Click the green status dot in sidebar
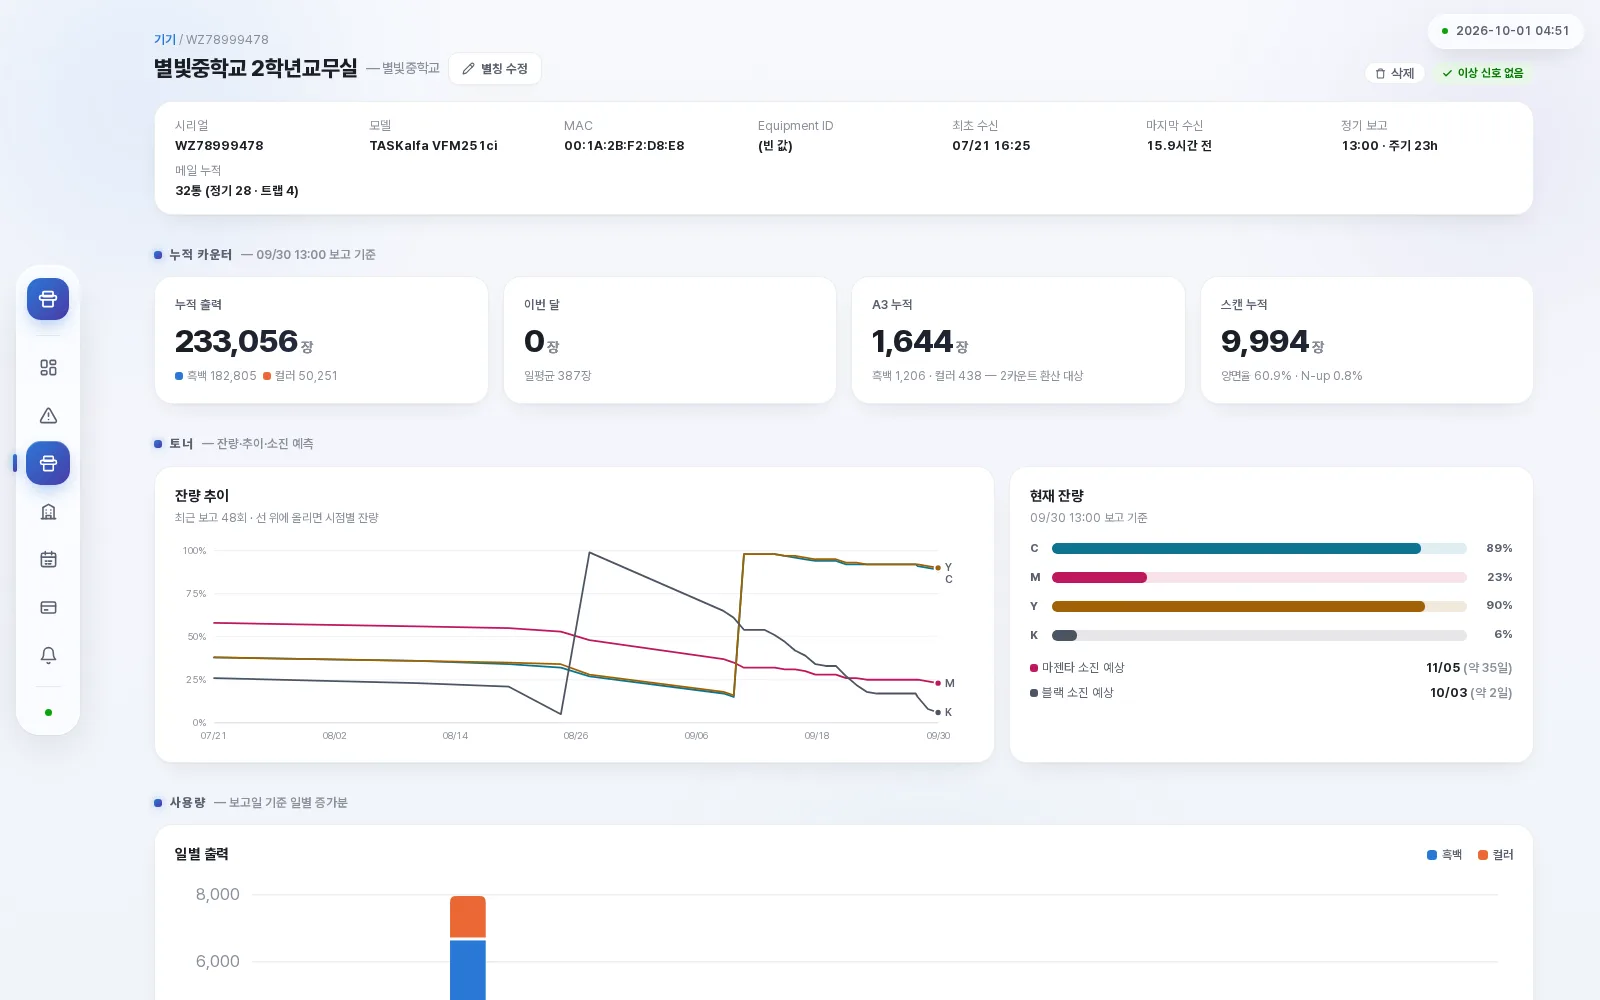 point(48,713)
